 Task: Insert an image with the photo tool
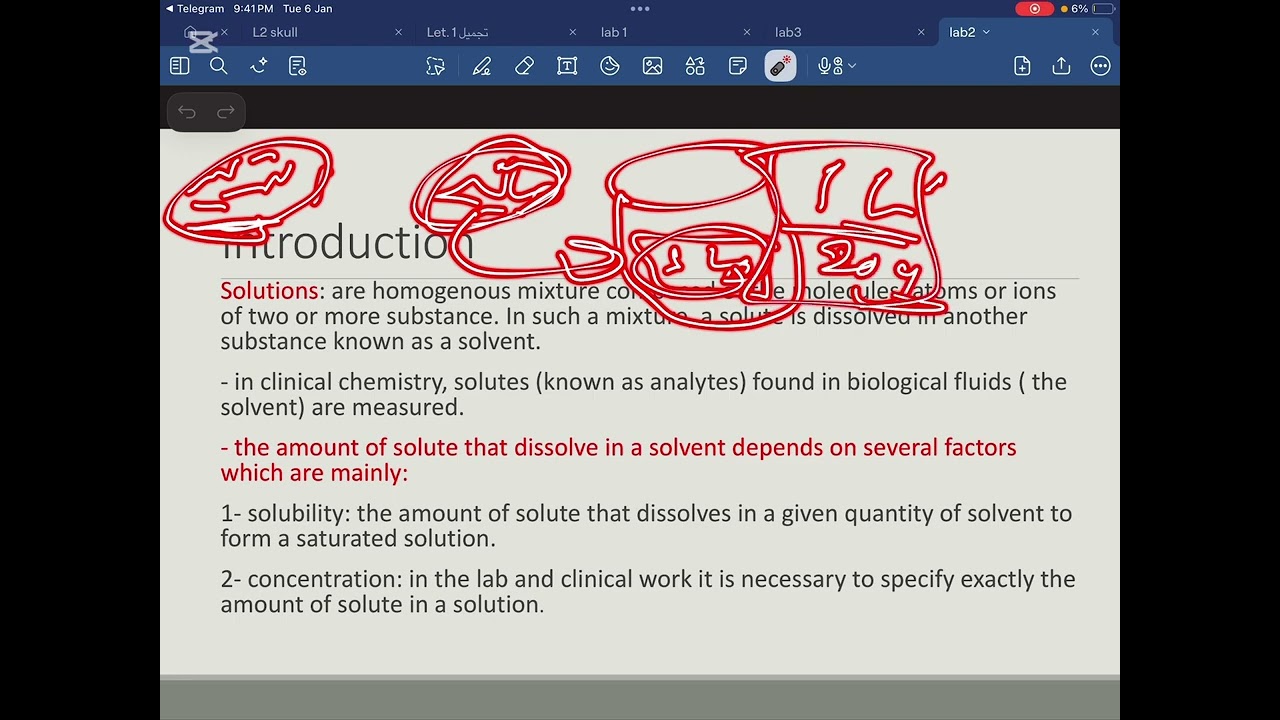point(653,66)
